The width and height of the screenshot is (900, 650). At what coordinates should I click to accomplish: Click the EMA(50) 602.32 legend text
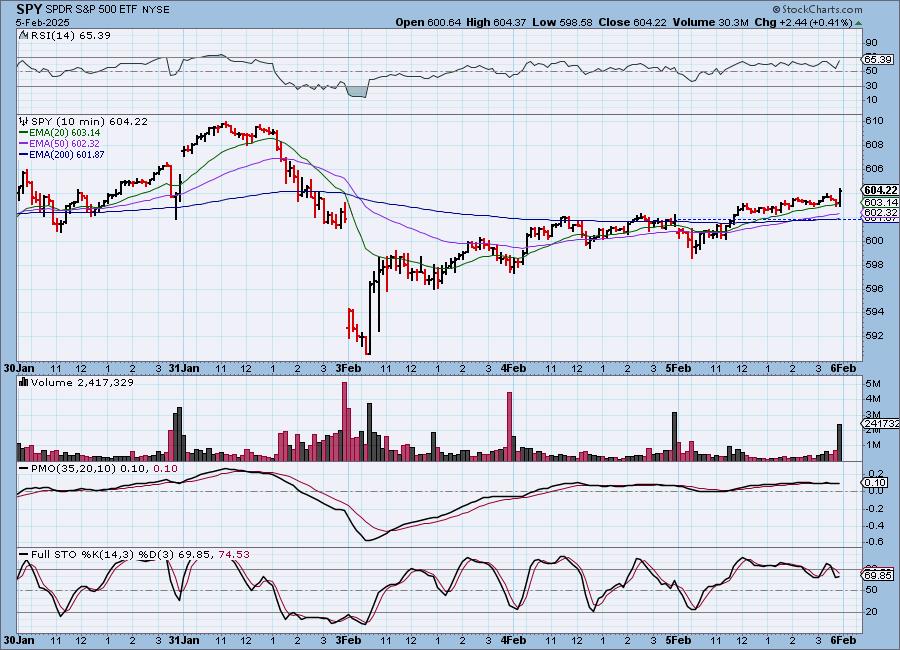point(64,144)
